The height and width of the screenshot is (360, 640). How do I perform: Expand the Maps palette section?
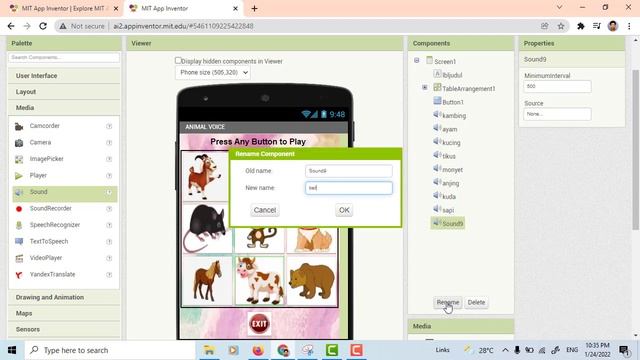pos(64,313)
